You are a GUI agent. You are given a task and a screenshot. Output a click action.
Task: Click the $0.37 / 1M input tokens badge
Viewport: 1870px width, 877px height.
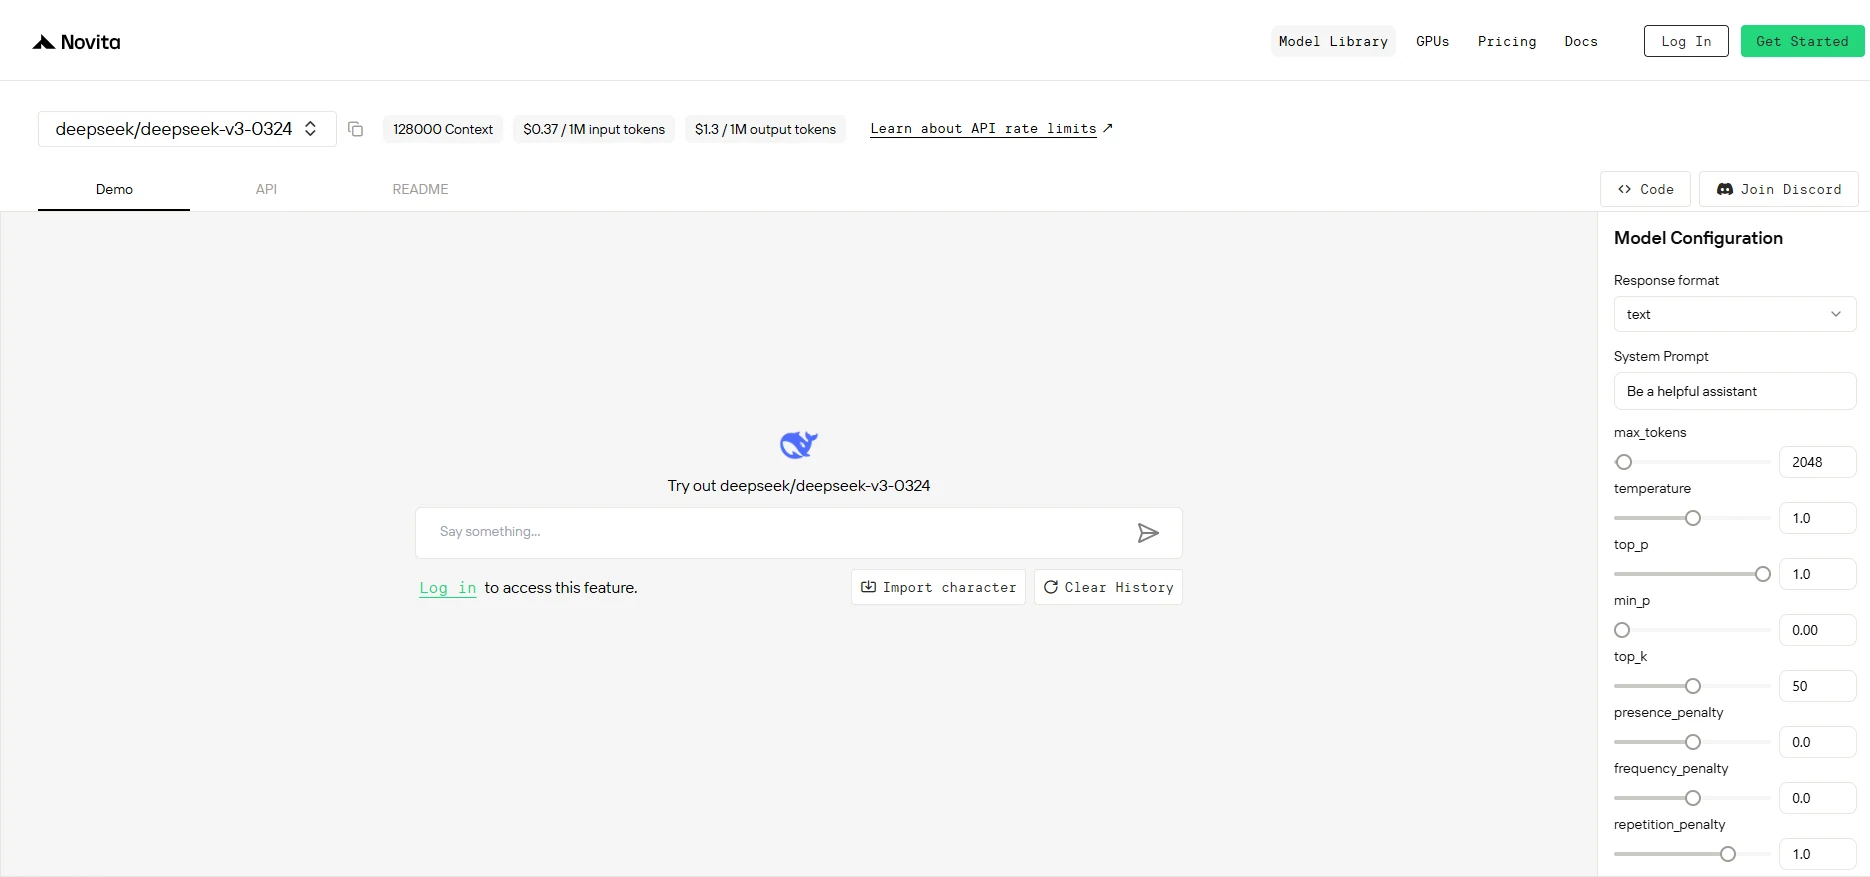[x=594, y=129]
